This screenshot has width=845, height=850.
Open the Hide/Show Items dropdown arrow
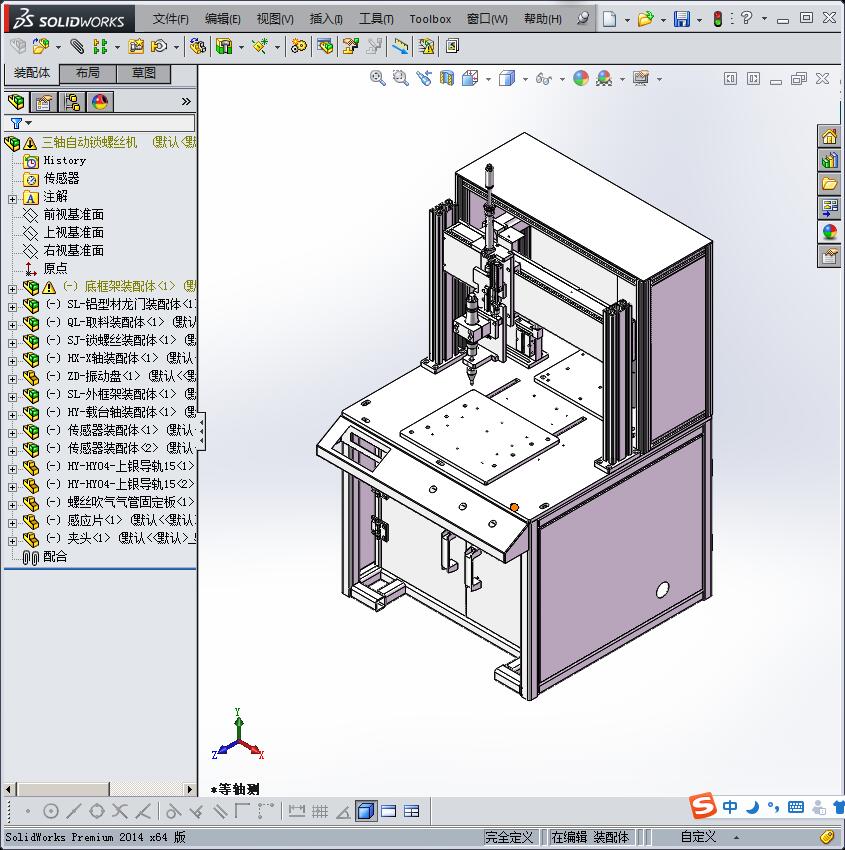562,79
